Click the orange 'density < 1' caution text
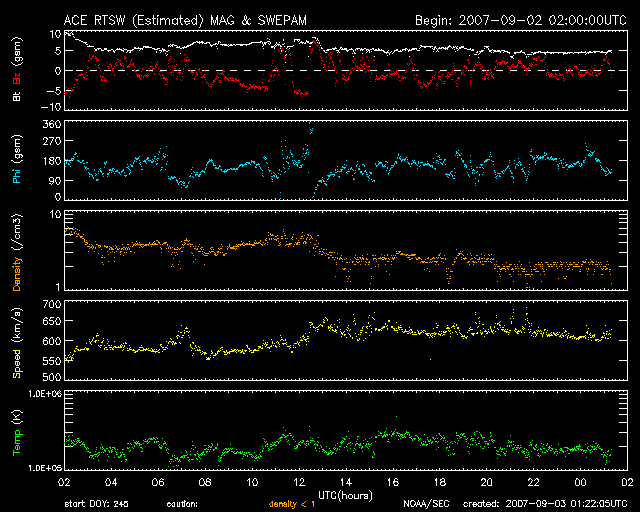 292,504
